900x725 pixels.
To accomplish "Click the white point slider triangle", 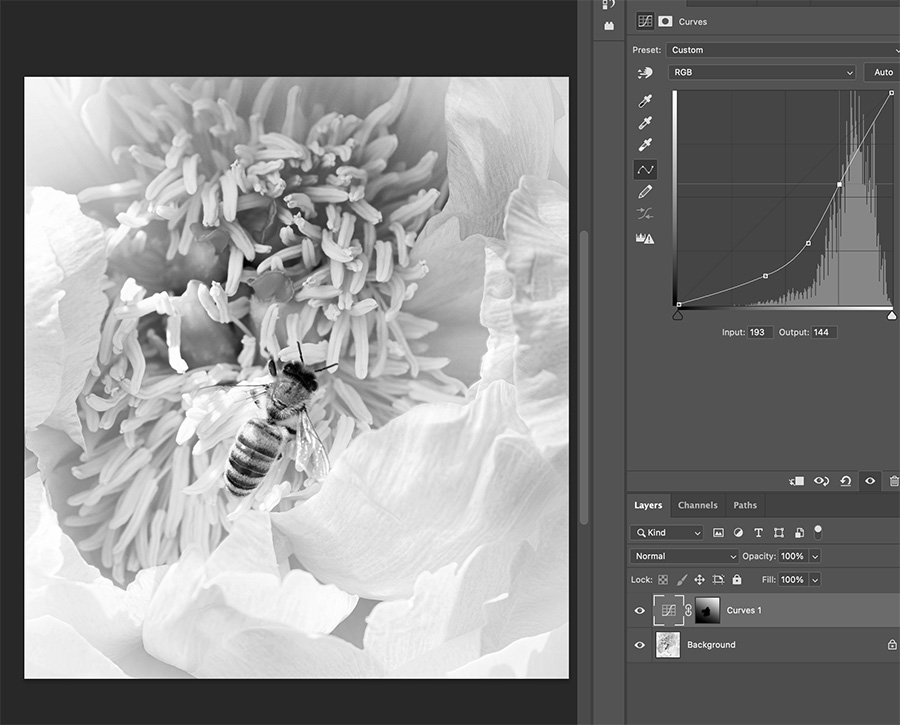I will 891,315.
